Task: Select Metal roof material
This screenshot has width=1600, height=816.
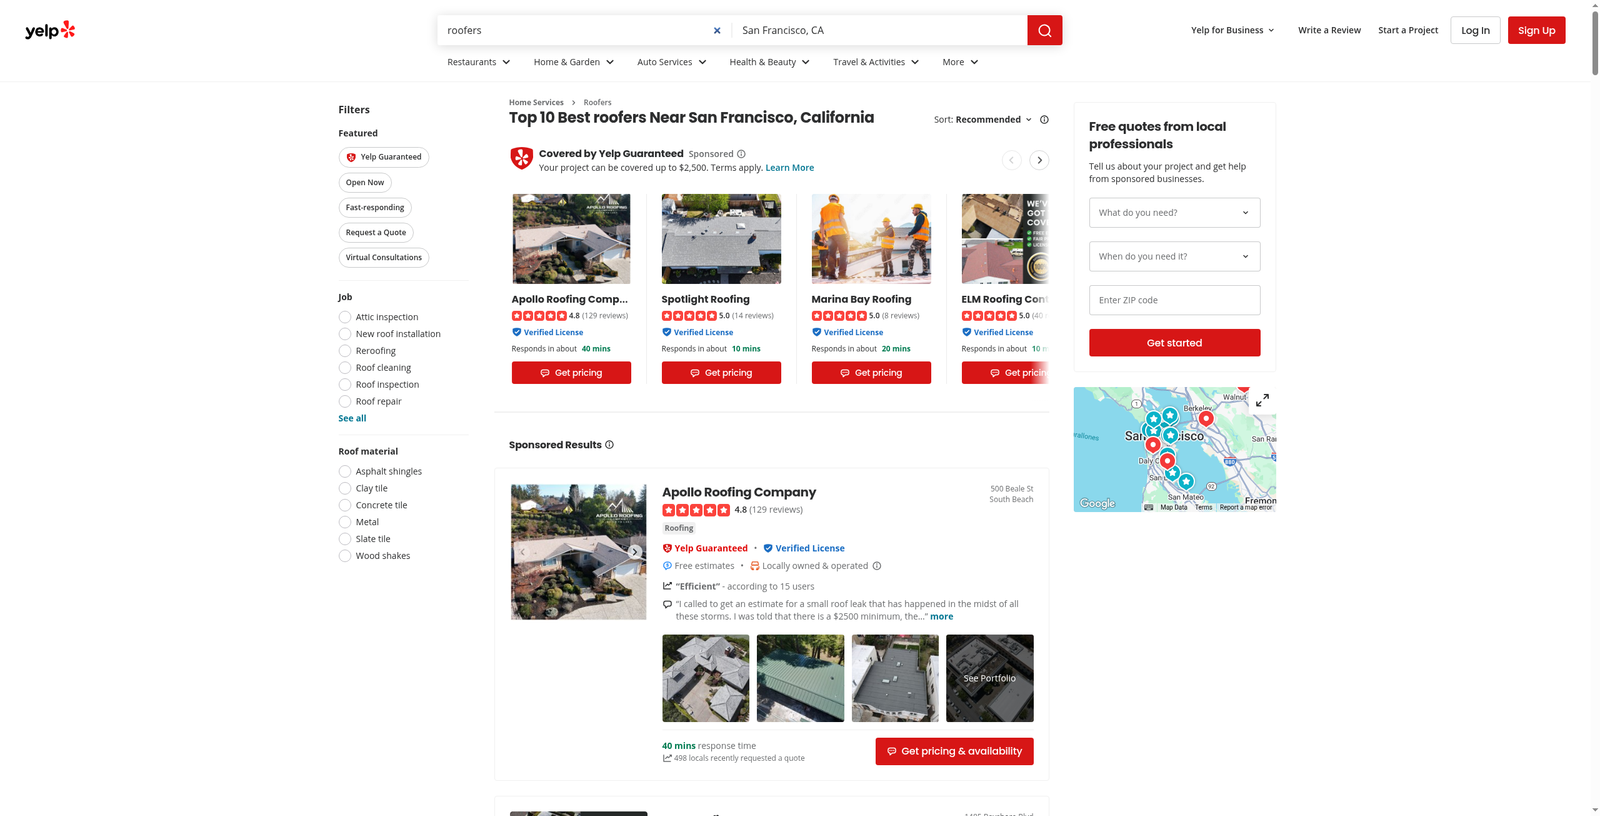Action: [x=345, y=522]
